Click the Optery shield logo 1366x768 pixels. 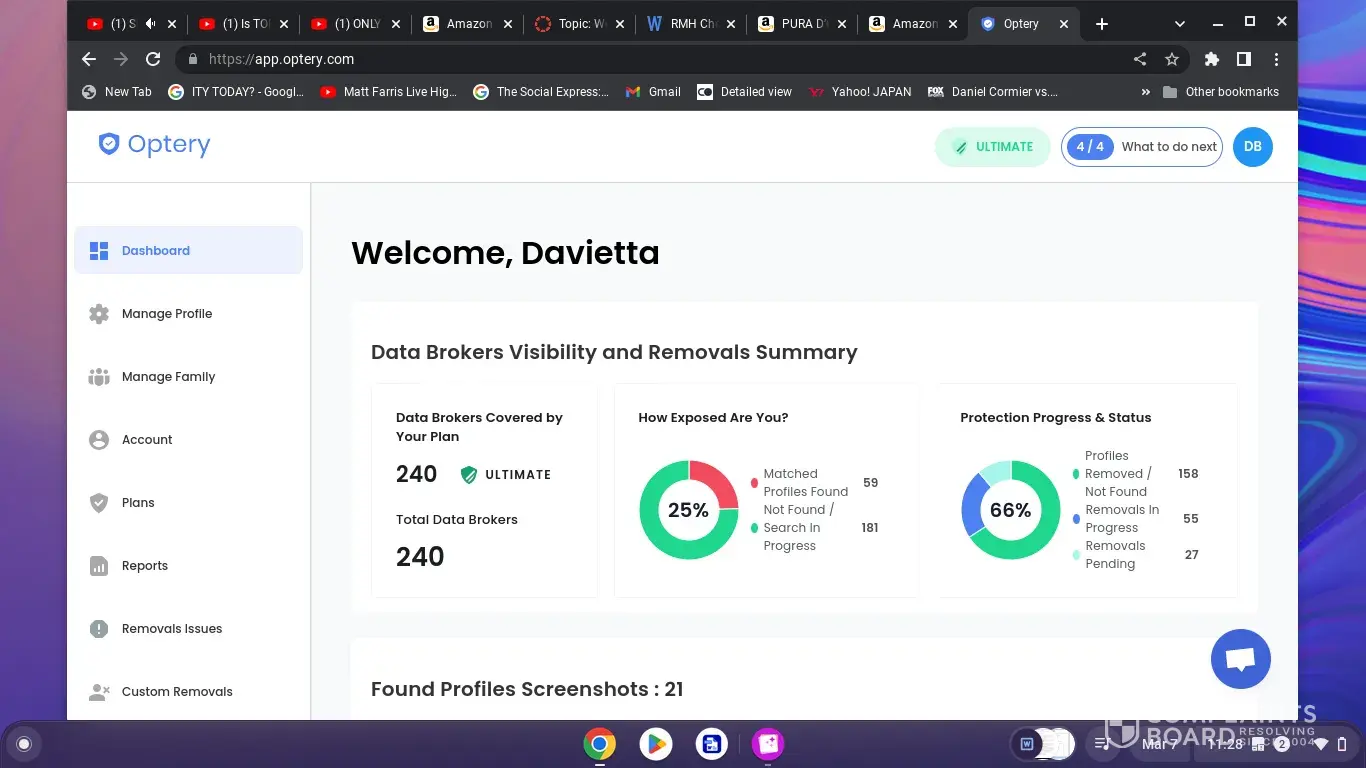pyautogui.click(x=108, y=144)
